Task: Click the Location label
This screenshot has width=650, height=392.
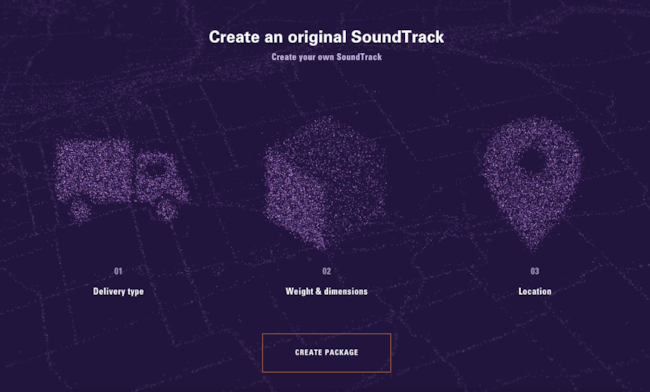Action: click(x=535, y=291)
